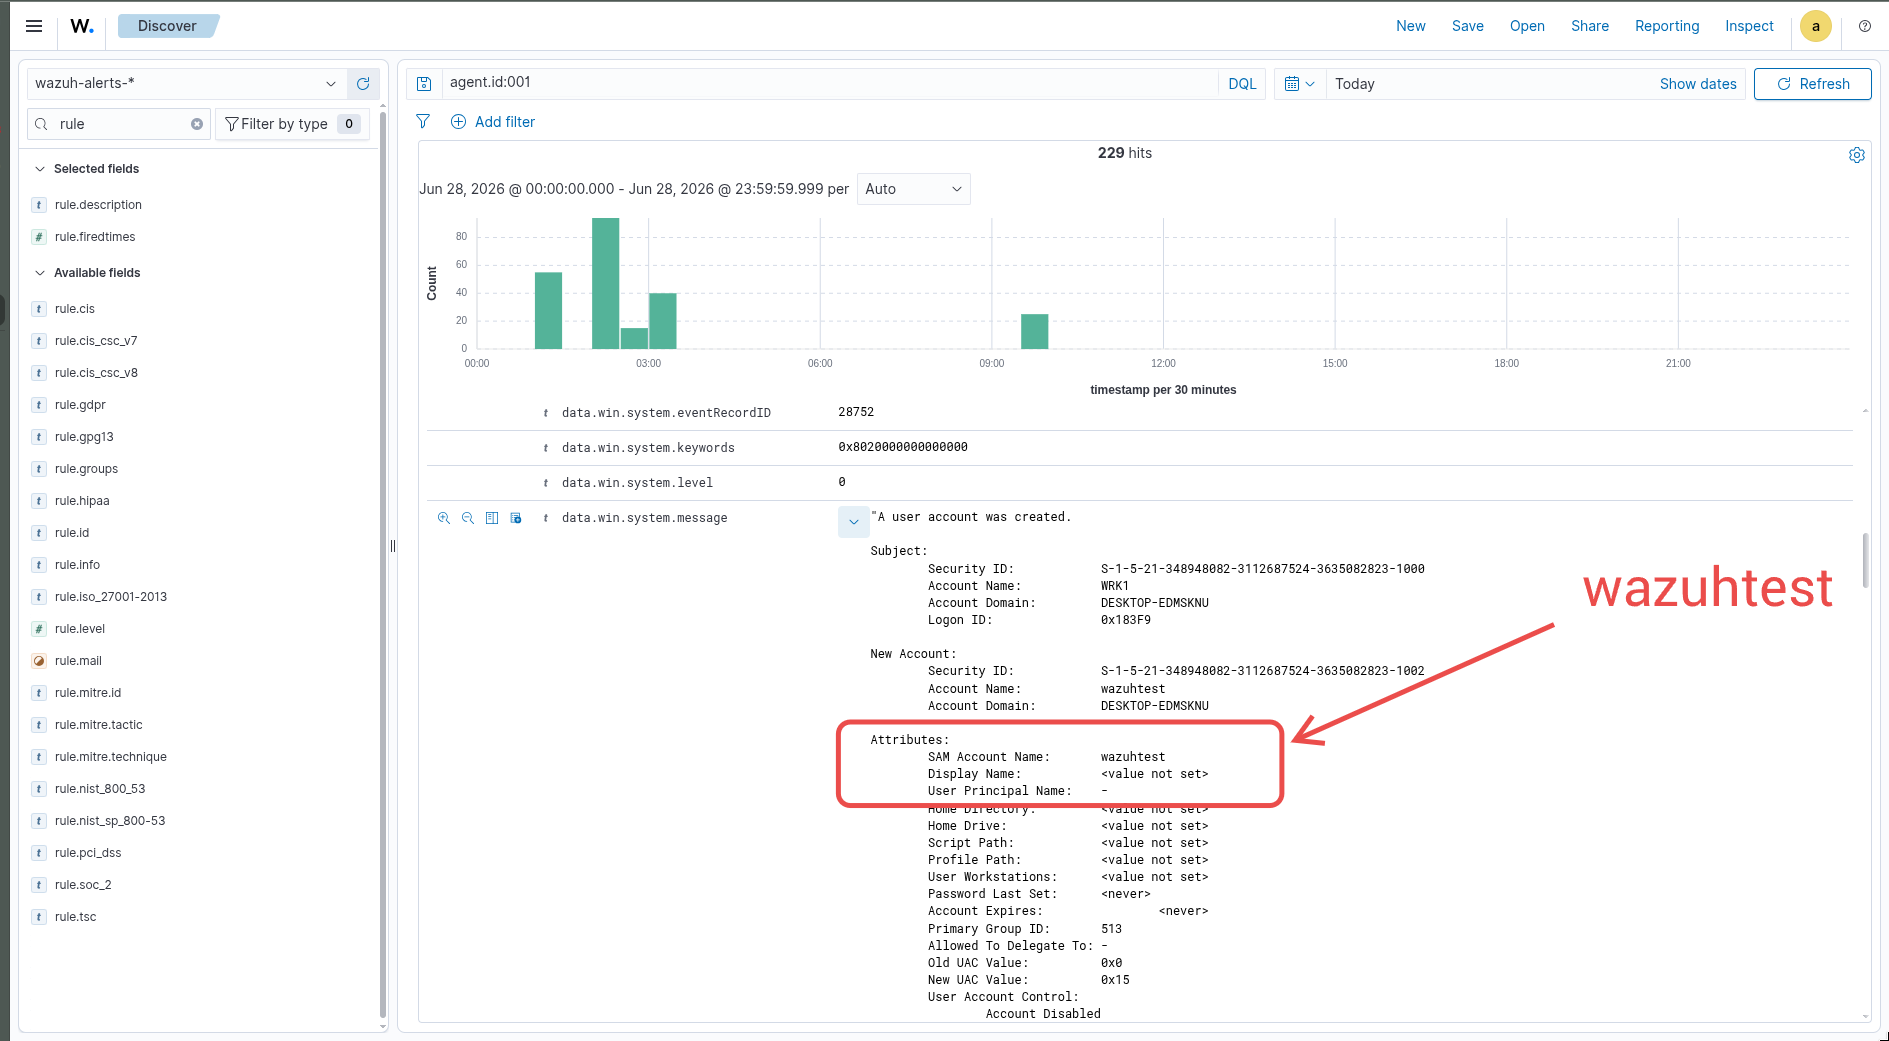Click the rule.firedtimes number type icon

coord(39,237)
